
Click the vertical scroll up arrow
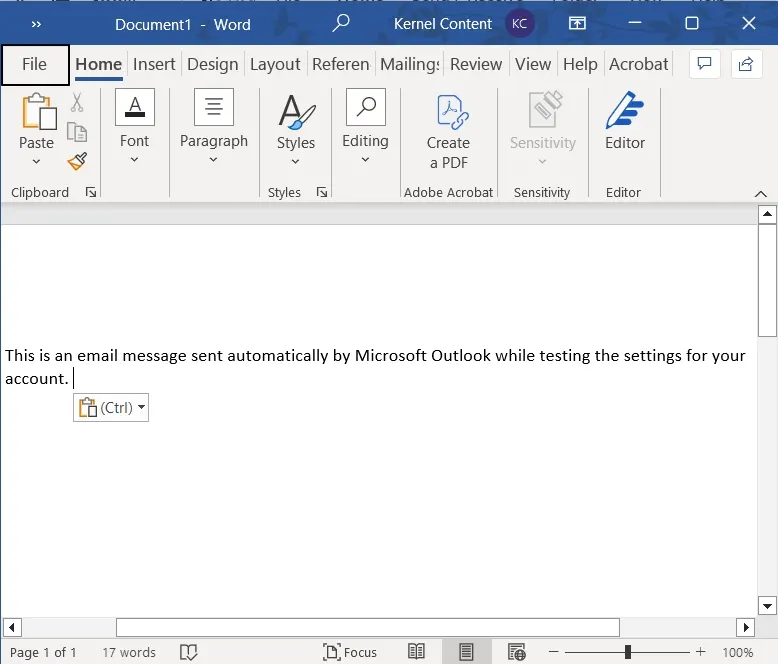coord(767,214)
